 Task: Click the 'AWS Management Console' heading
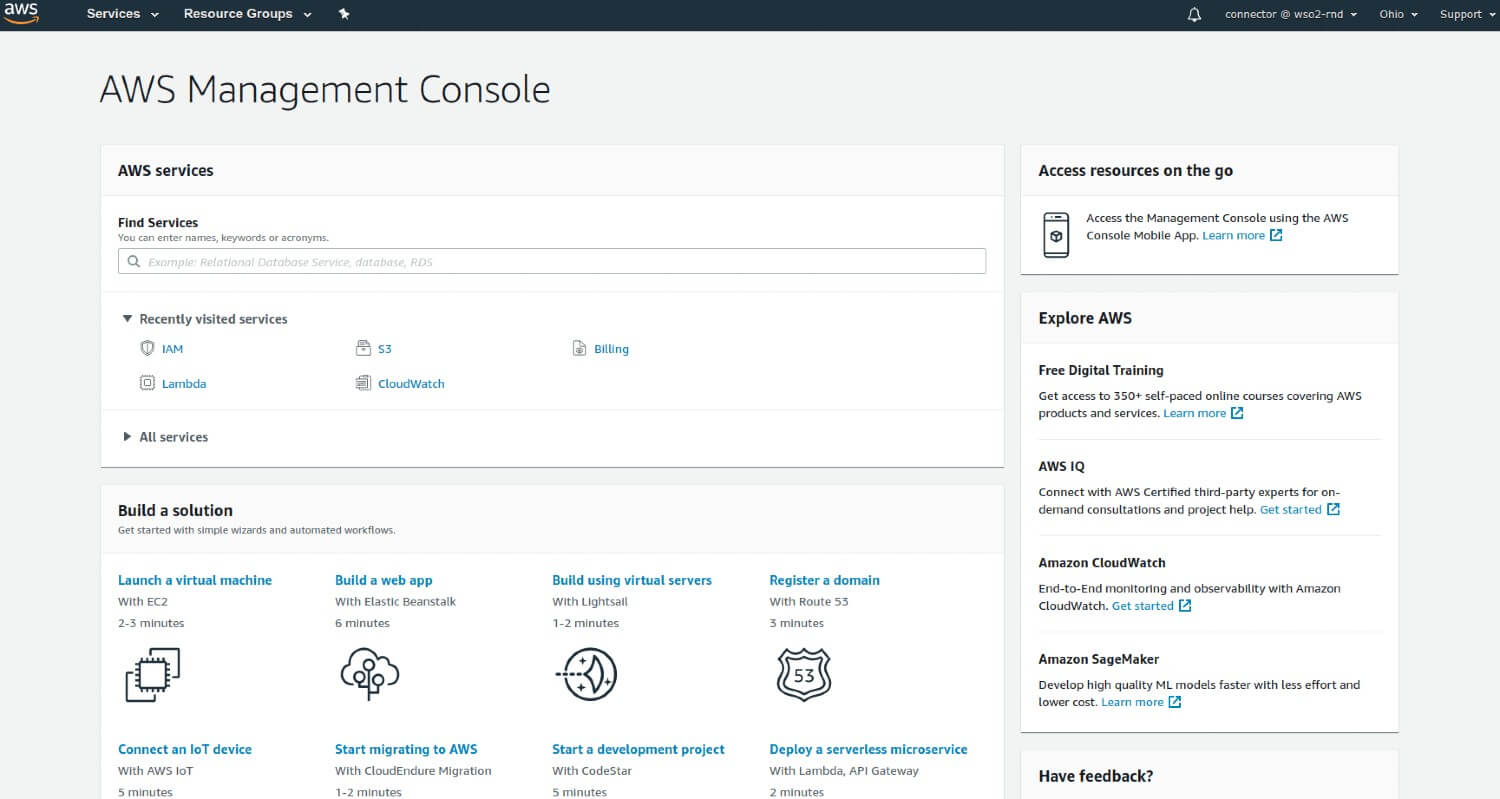click(x=325, y=90)
